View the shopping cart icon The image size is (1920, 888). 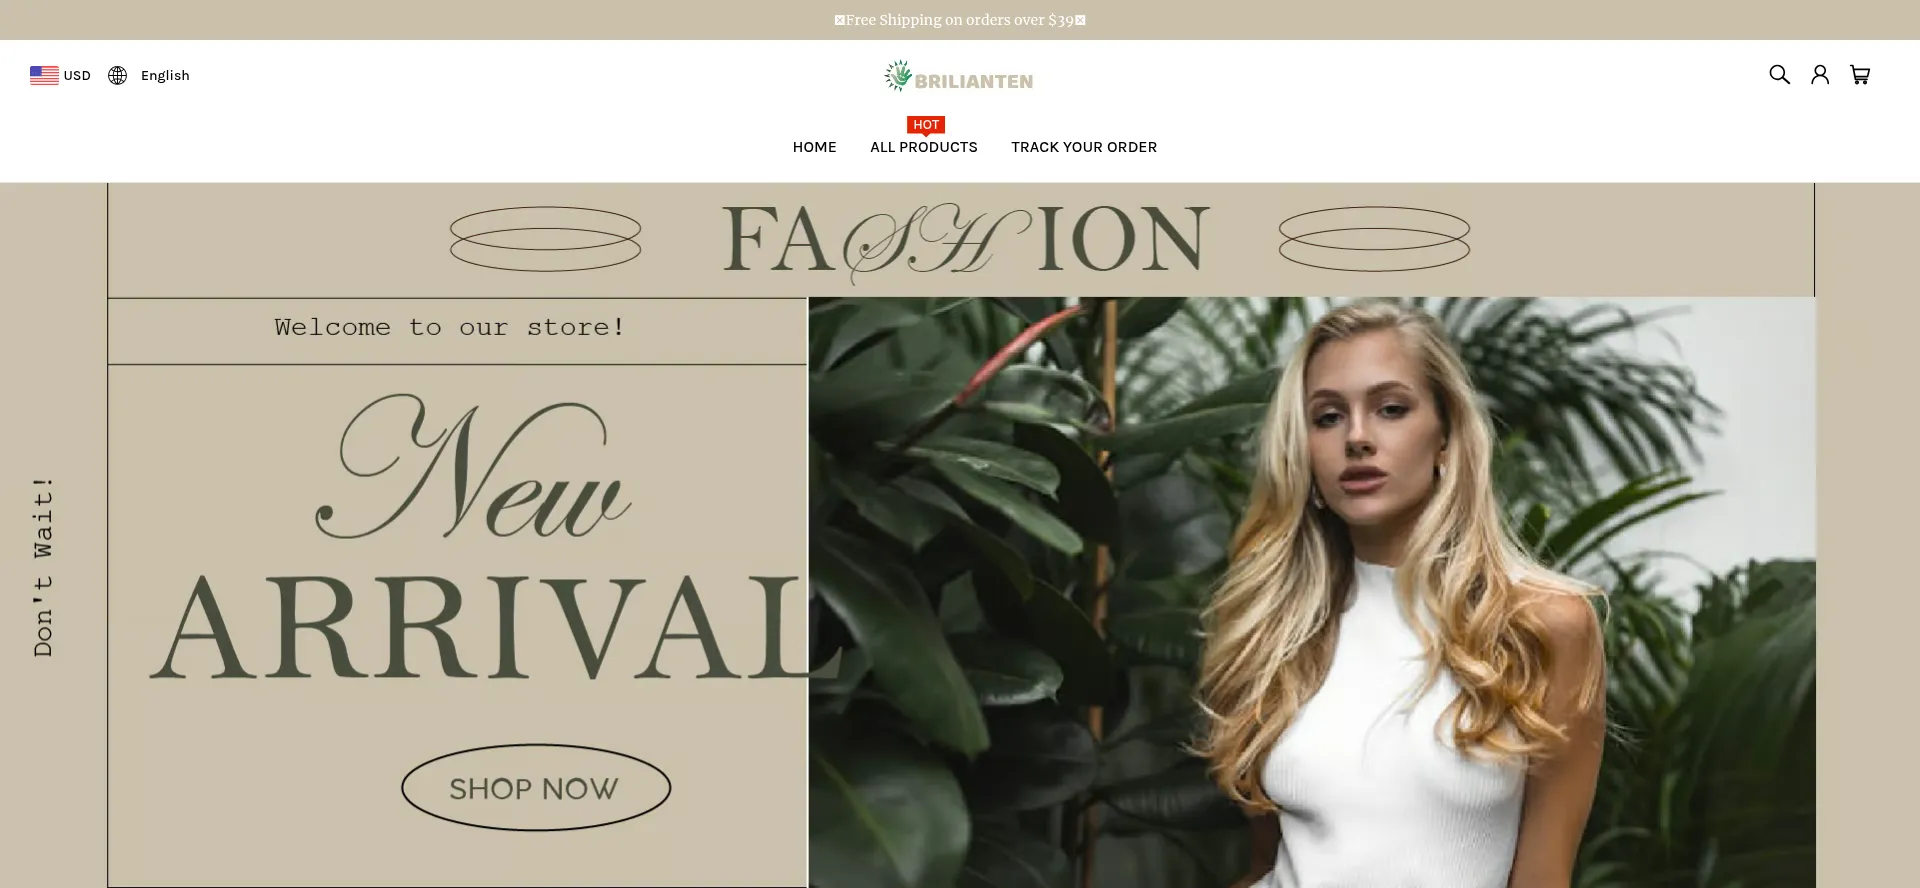pos(1860,75)
